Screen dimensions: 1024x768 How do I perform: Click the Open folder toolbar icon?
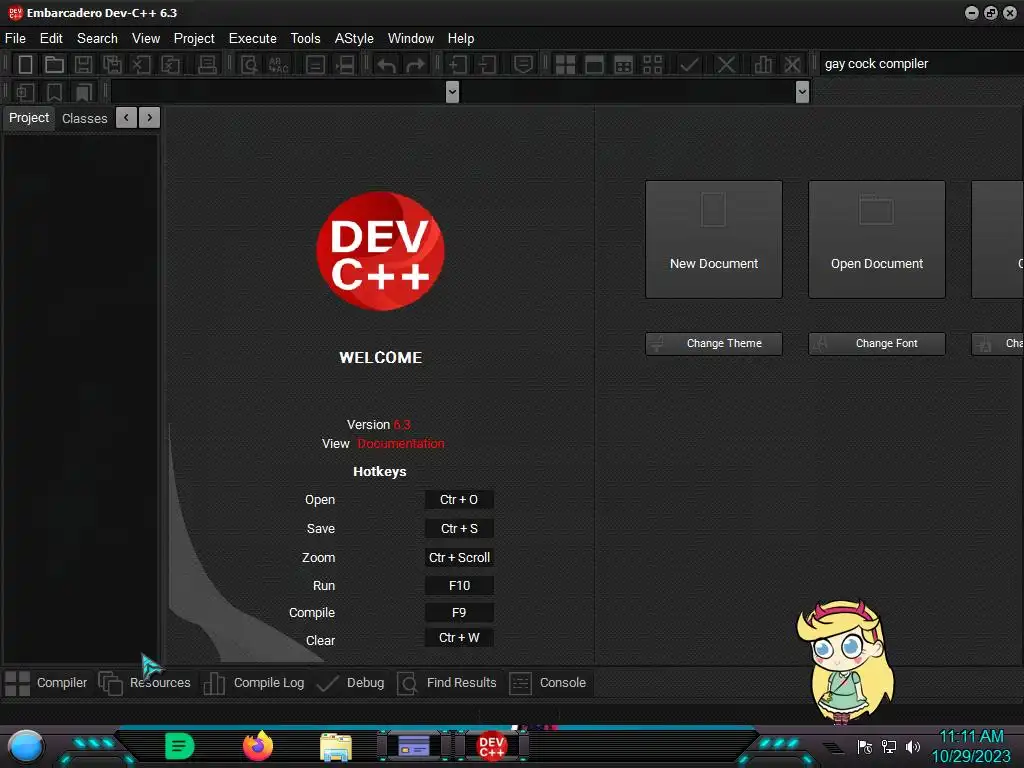pyautogui.click(x=54, y=64)
